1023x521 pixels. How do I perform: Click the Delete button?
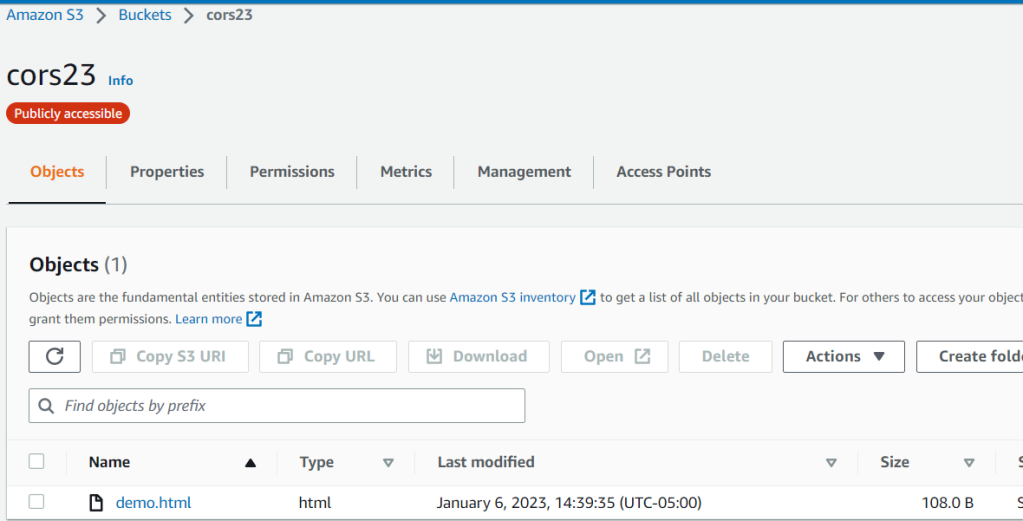click(x=725, y=357)
